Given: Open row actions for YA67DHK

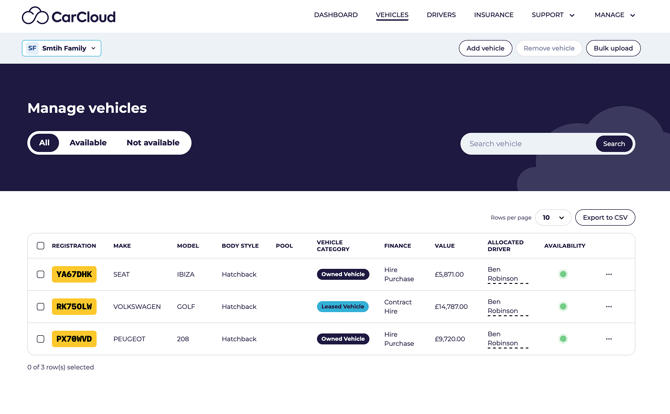Looking at the screenshot, I should tap(609, 274).
